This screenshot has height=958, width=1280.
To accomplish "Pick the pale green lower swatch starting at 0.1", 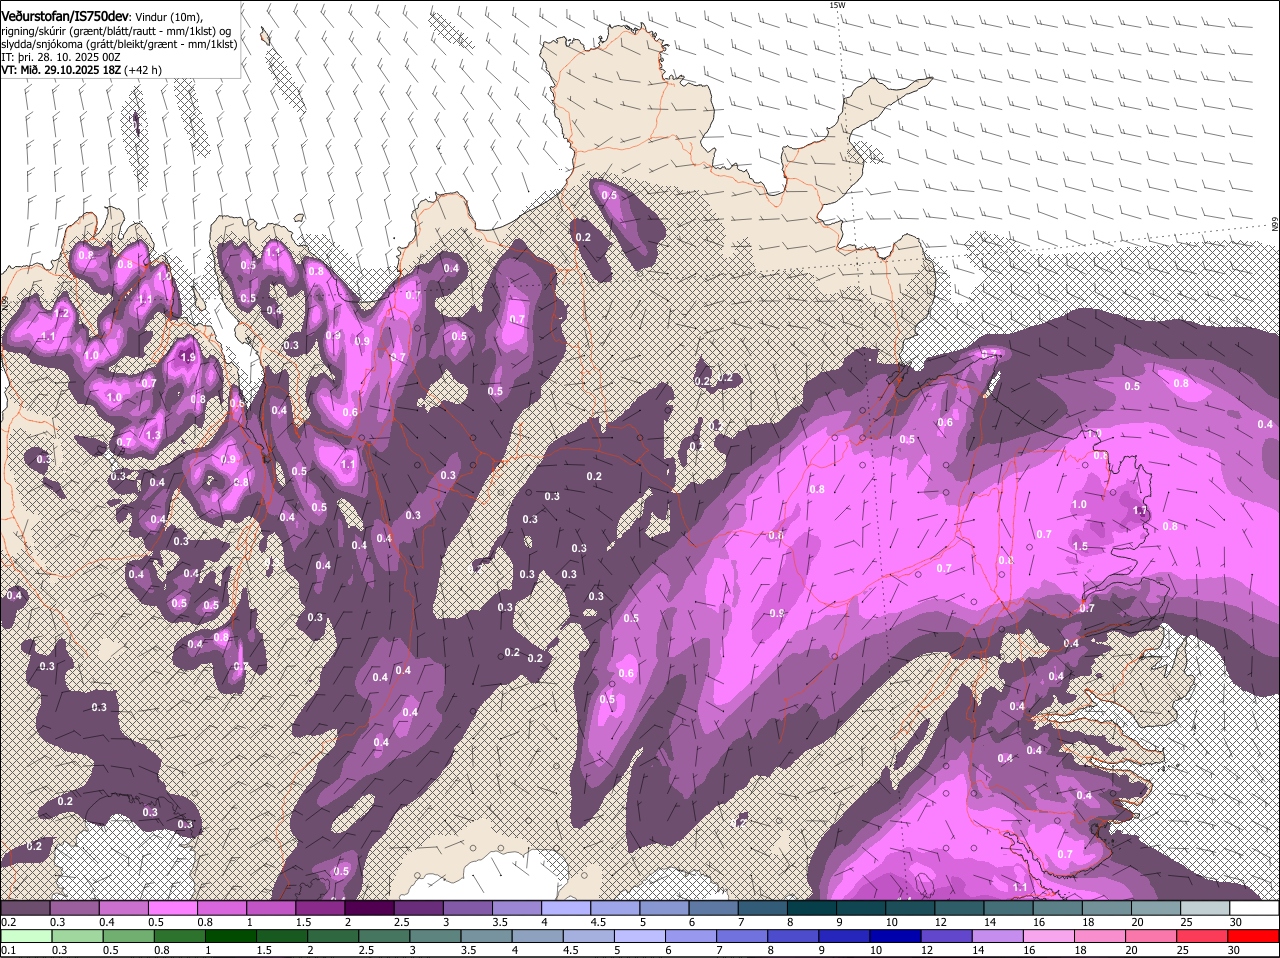I will 25,936.
